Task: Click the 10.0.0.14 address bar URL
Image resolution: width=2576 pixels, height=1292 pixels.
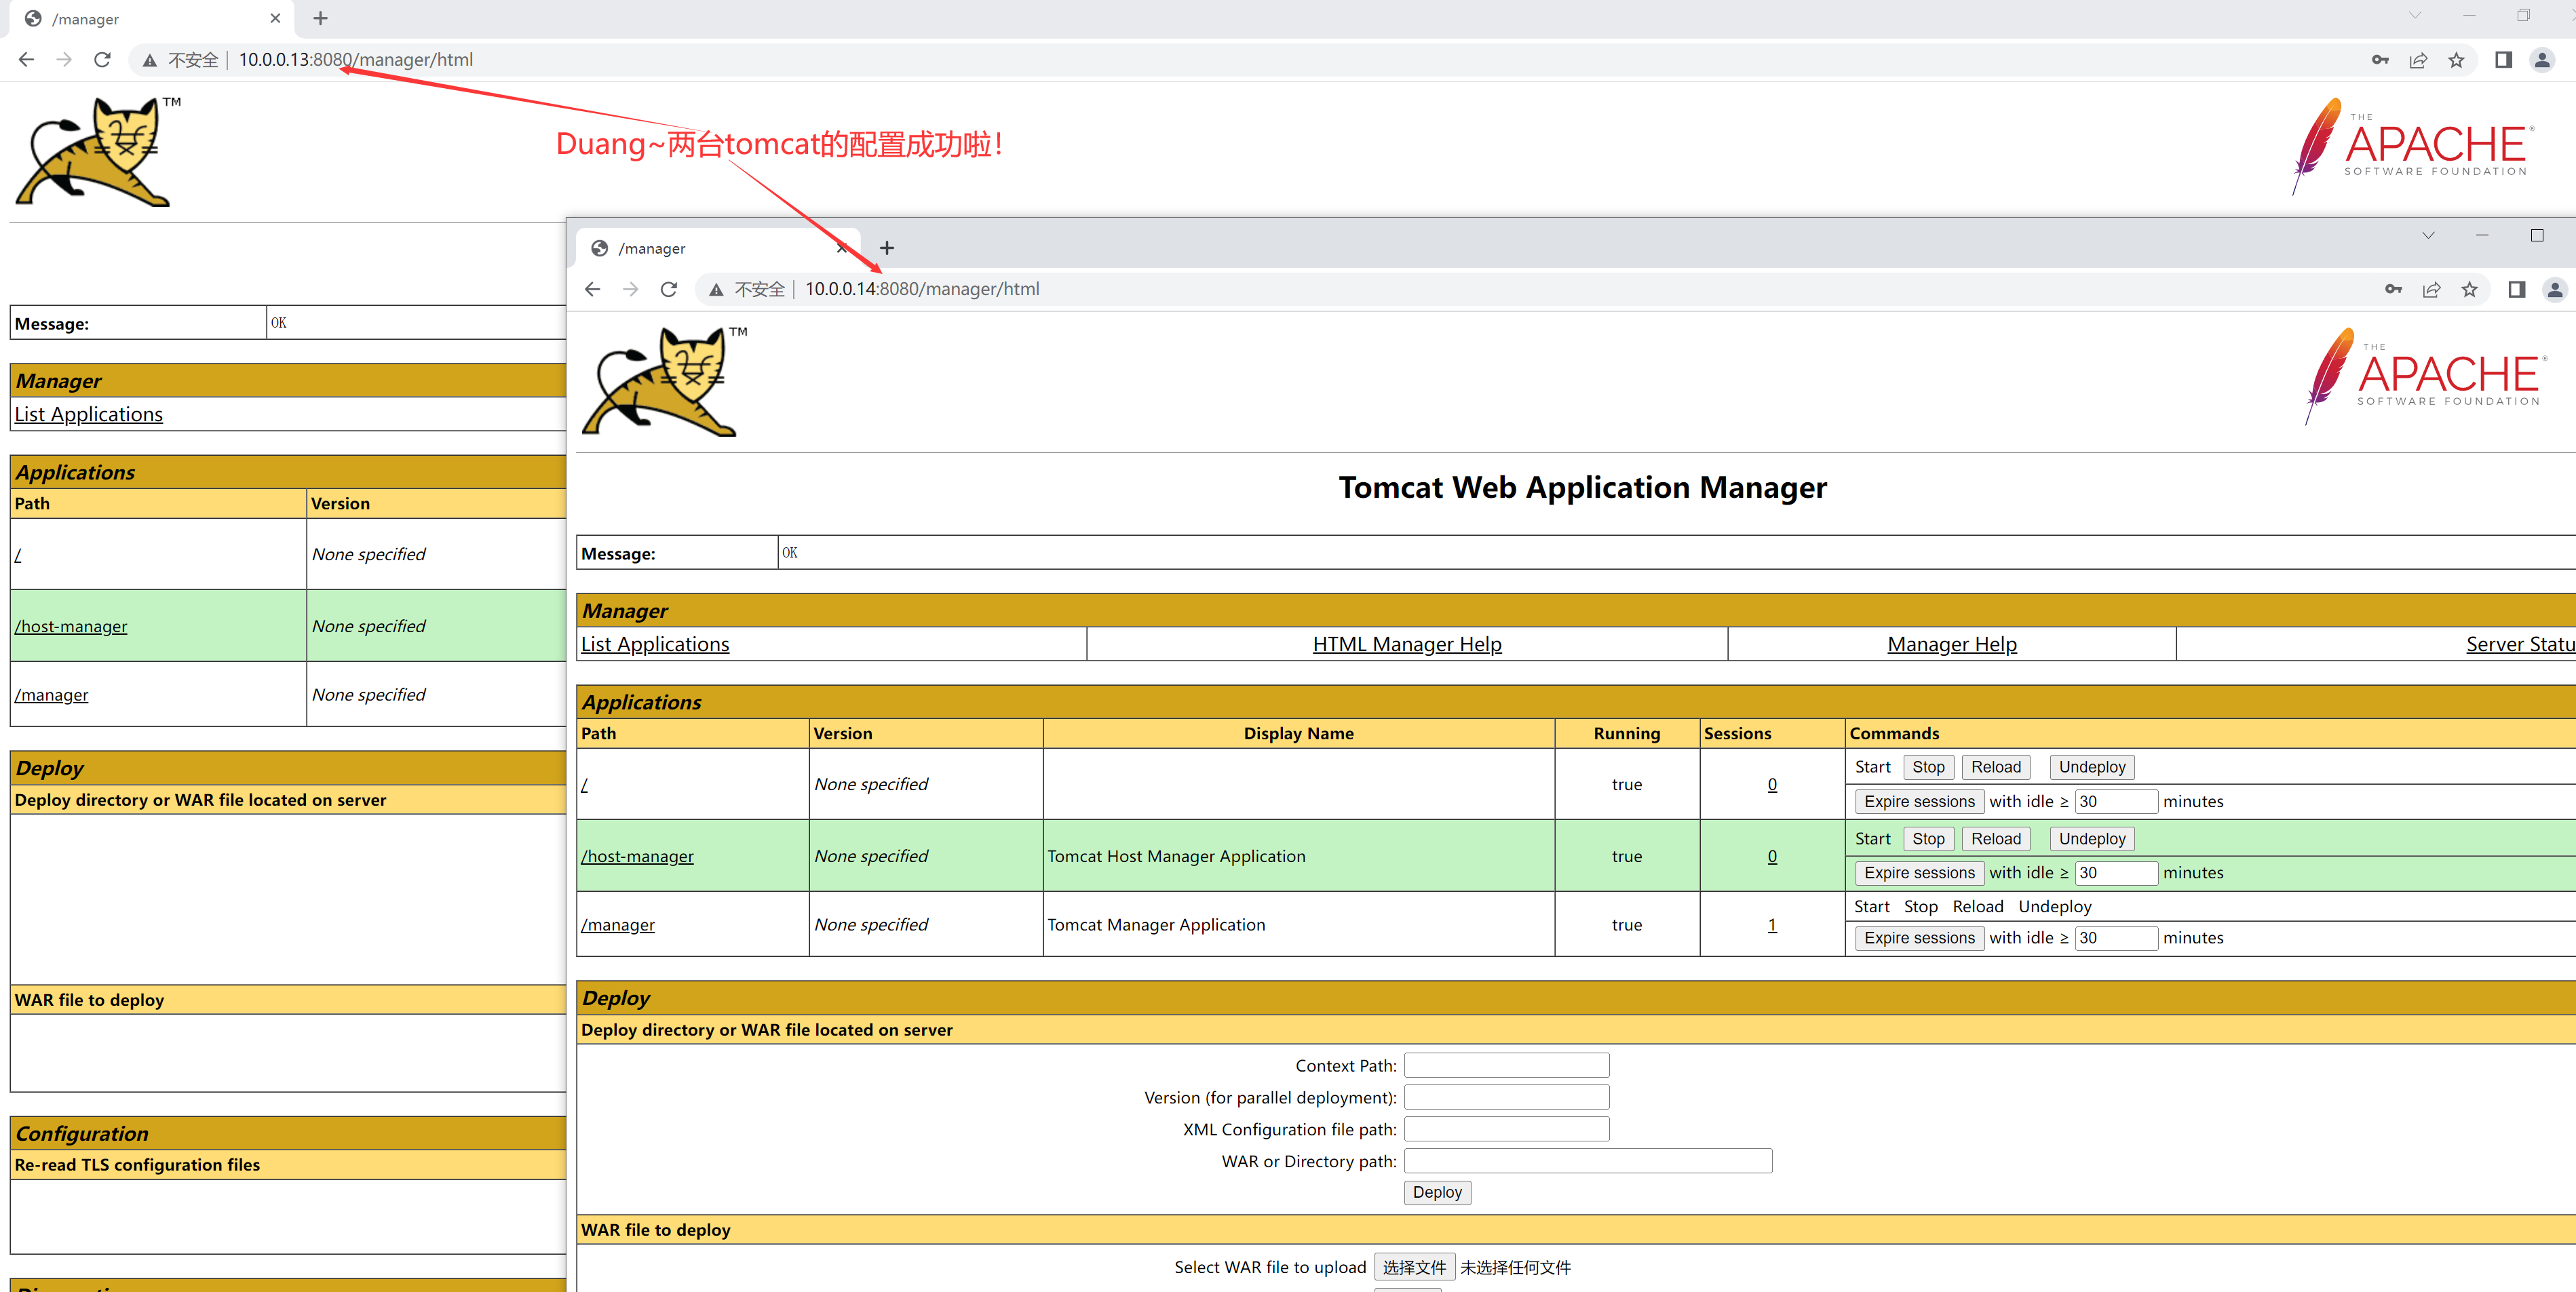Action: pyautogui.click(x=921, y=289)
